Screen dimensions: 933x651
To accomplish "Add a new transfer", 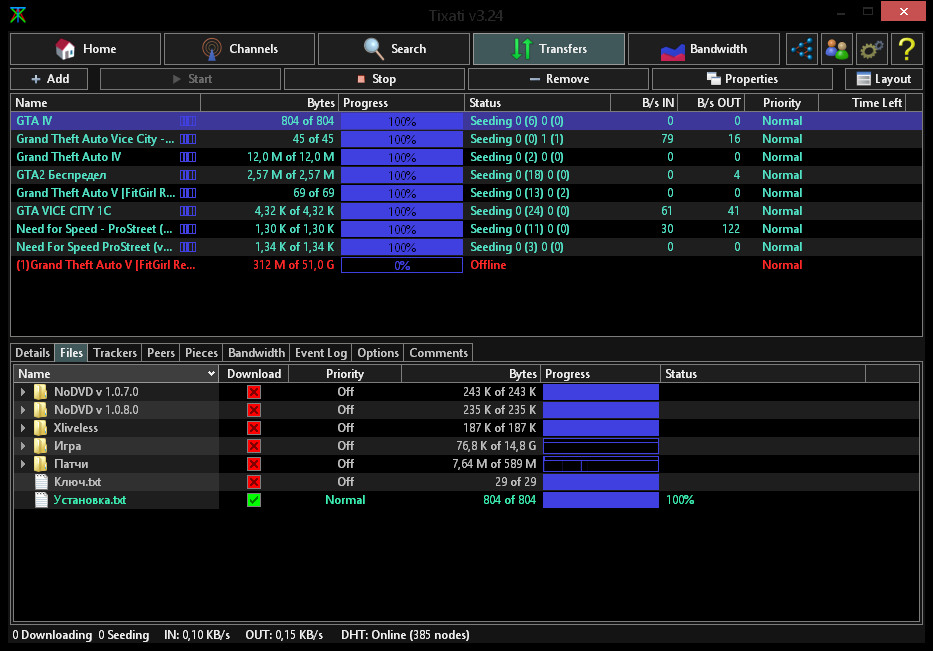I will 49,79.
